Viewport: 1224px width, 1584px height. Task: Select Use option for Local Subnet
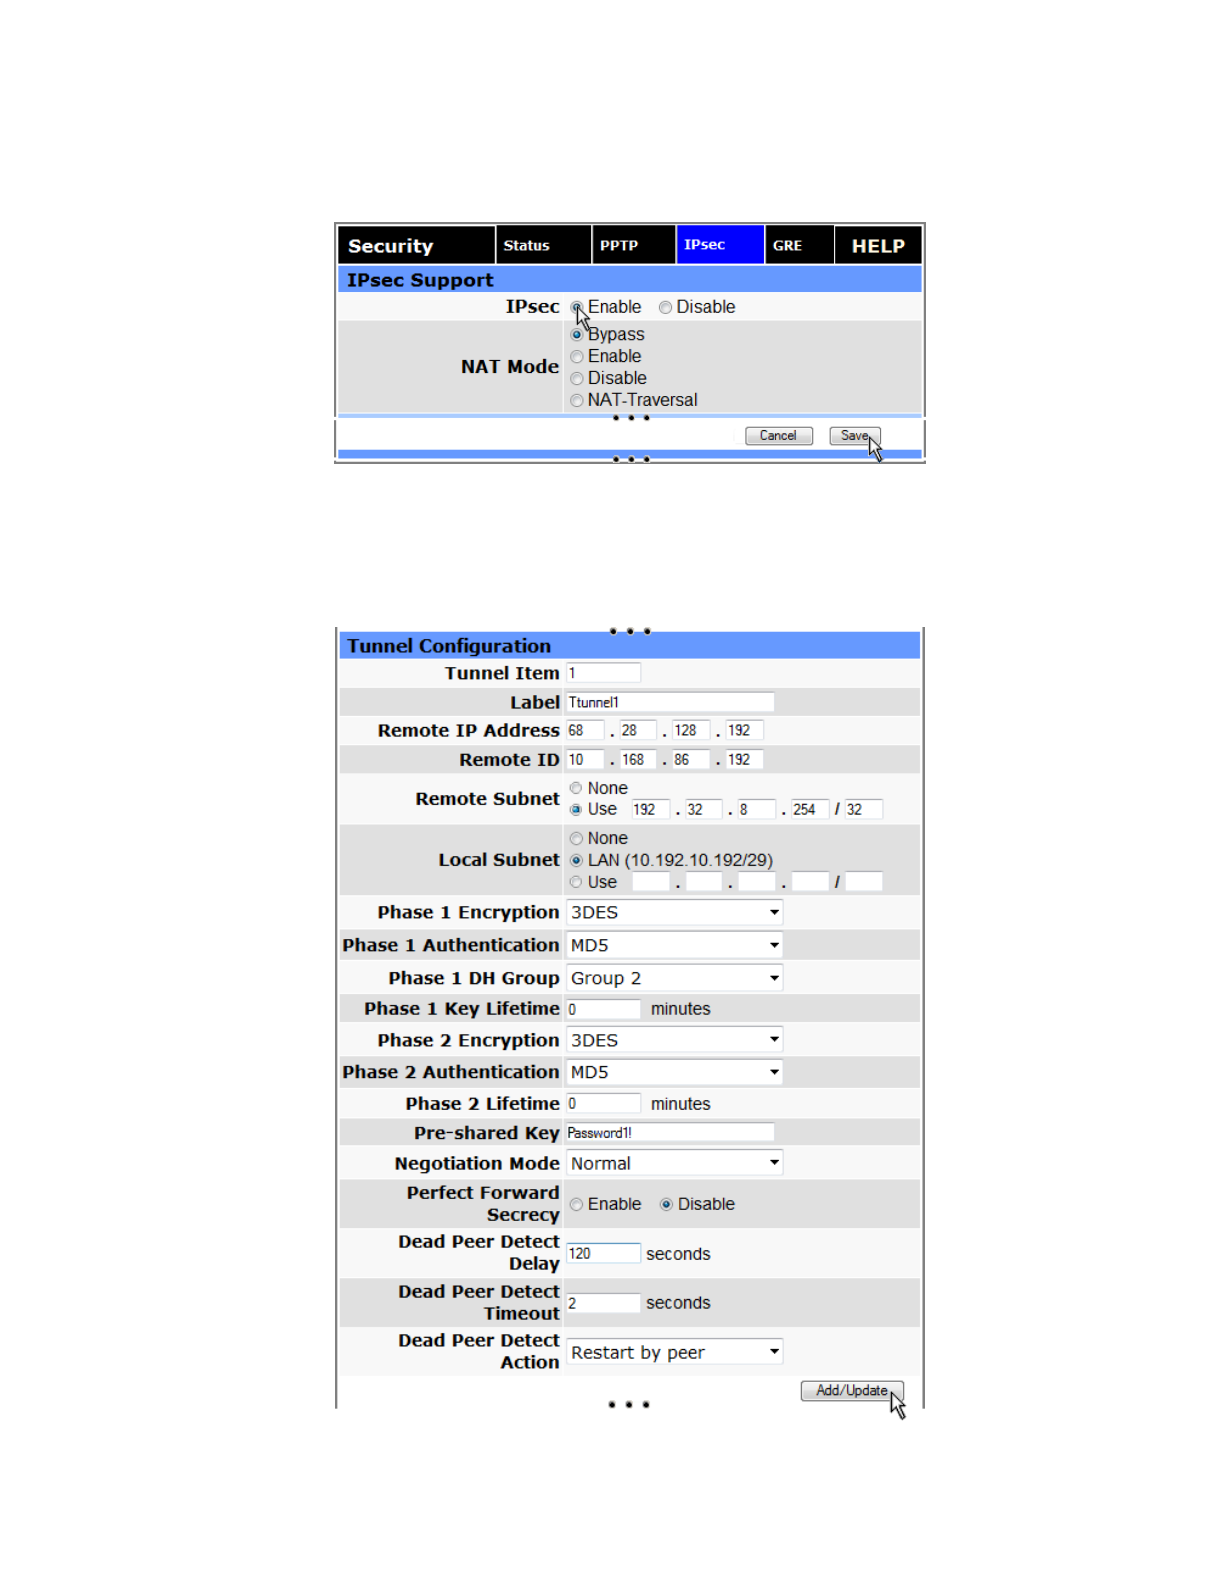(576, 882)
